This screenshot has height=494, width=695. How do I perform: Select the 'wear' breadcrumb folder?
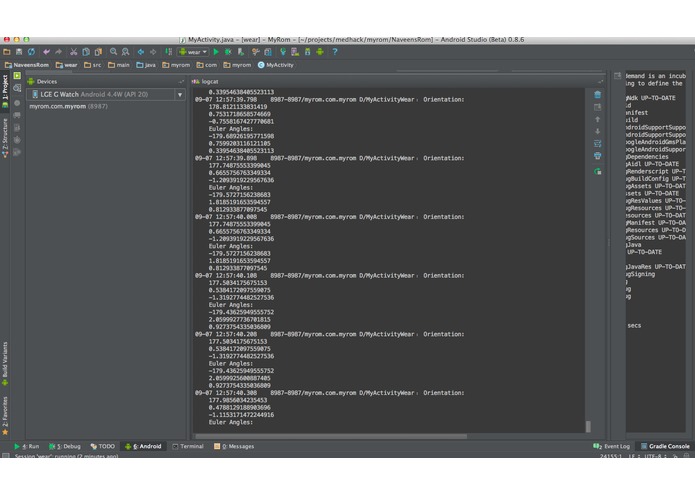(x=66, y=65)
